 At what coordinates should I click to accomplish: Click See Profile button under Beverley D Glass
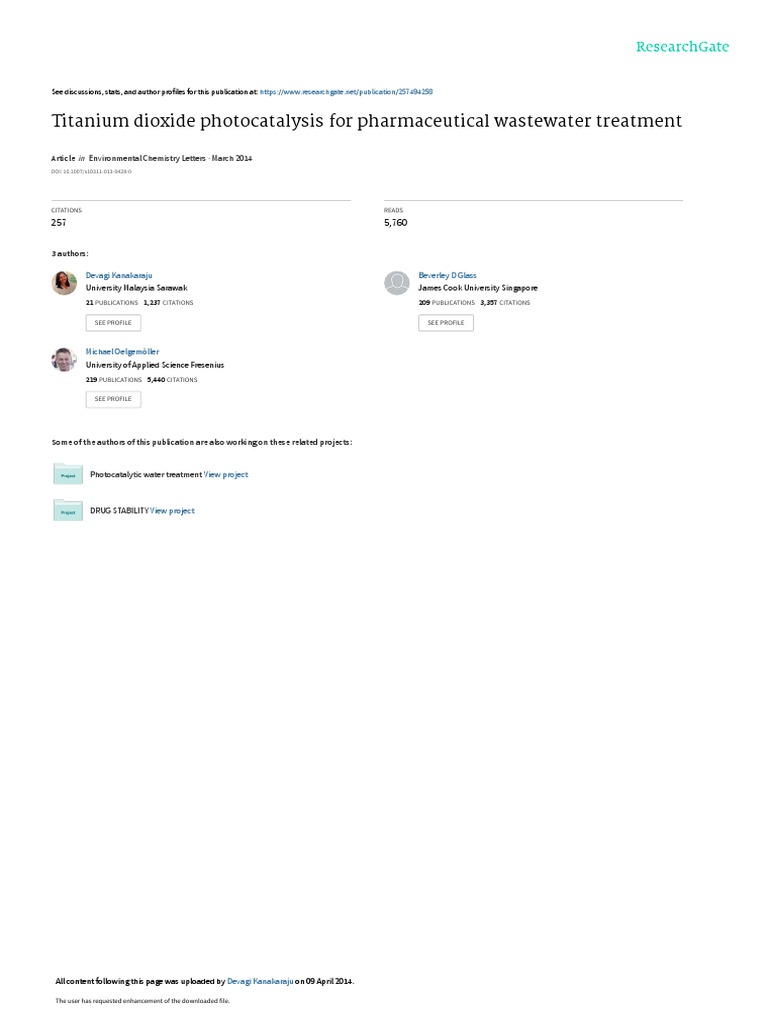tap(446, 323)
